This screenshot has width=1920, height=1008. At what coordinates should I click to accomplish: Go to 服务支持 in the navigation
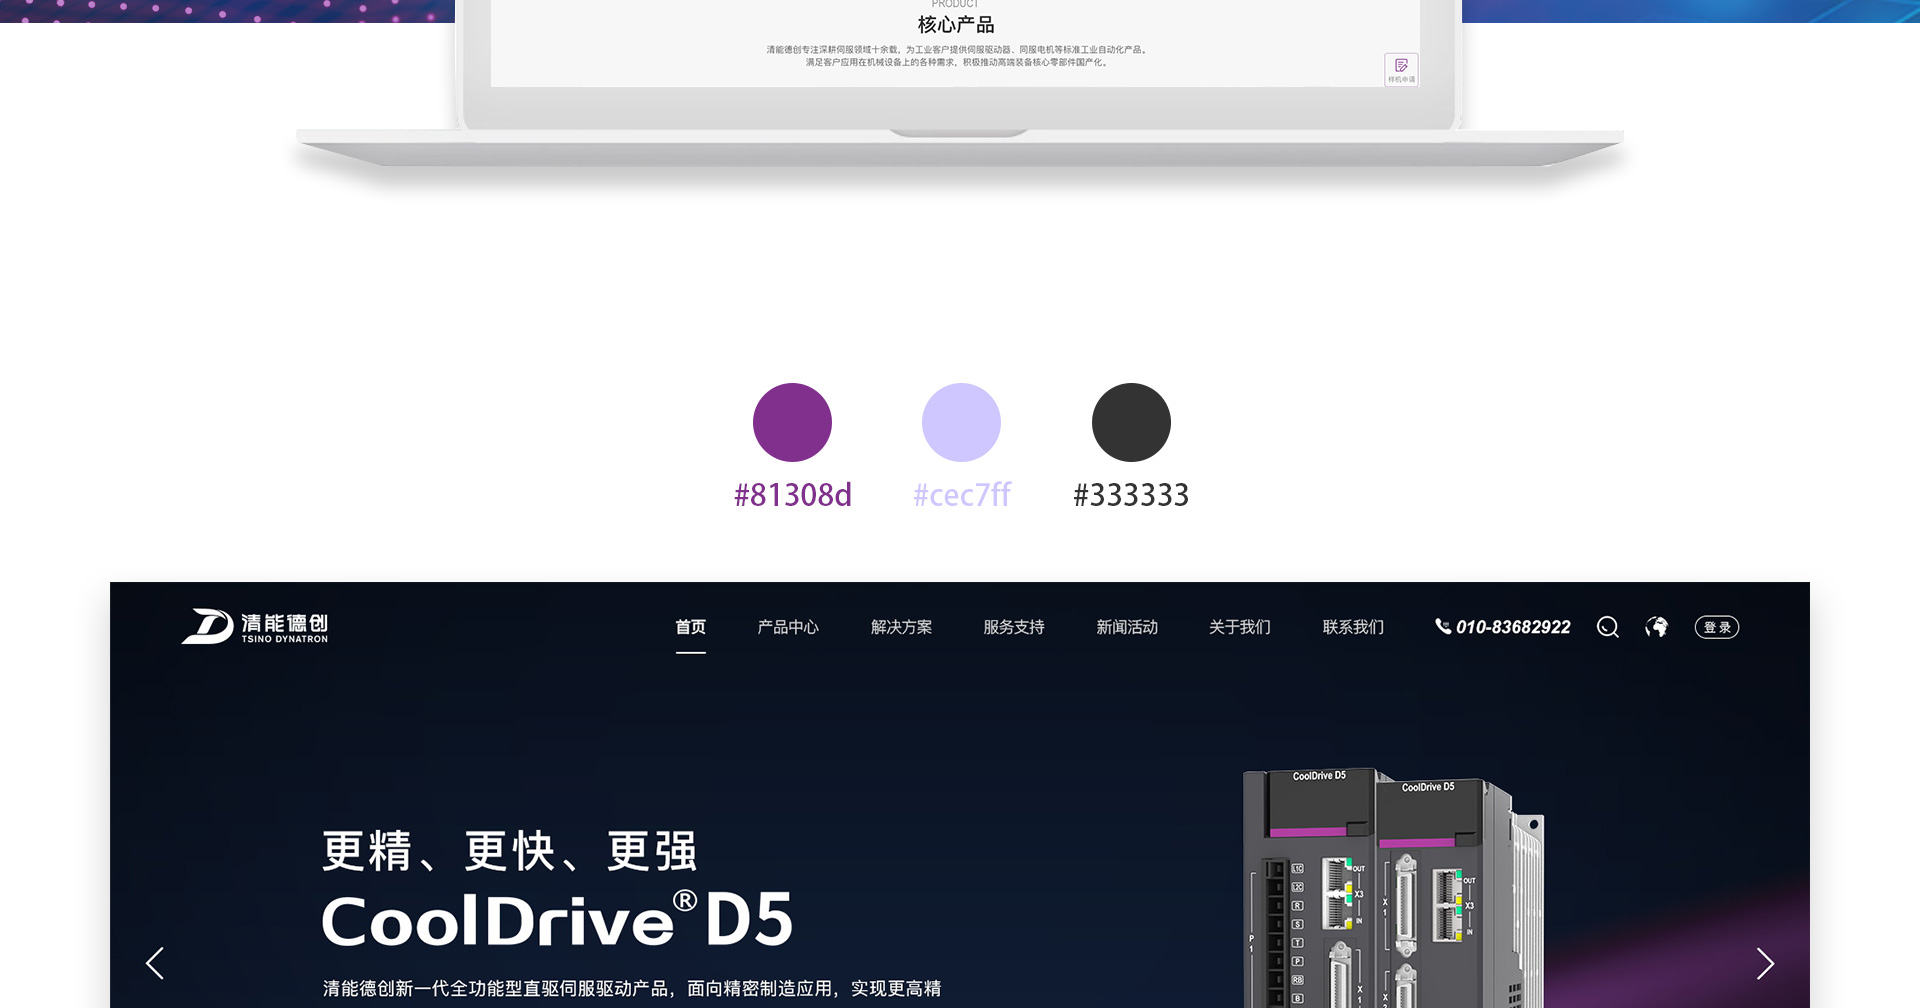1014,627
